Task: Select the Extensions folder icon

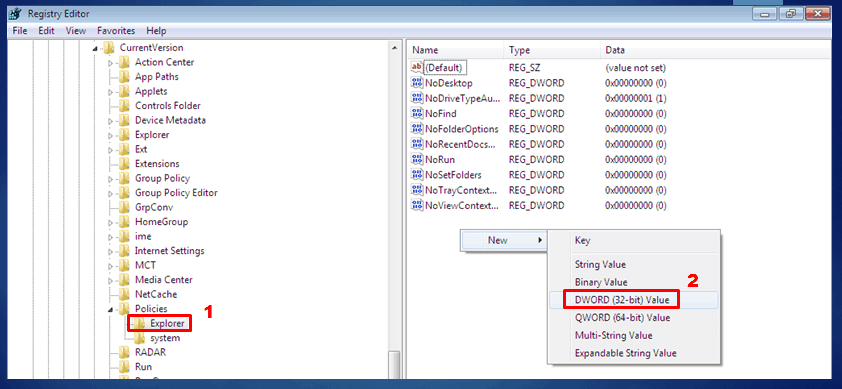Action: tap(125, 164)
